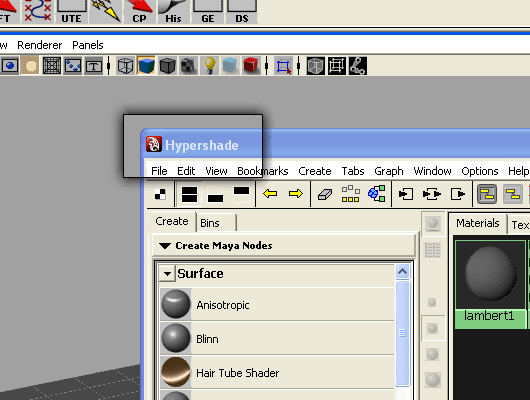Click the blue sphere camera icon
The height and width of the screenshot is (400, 530).
coord(9,66)
